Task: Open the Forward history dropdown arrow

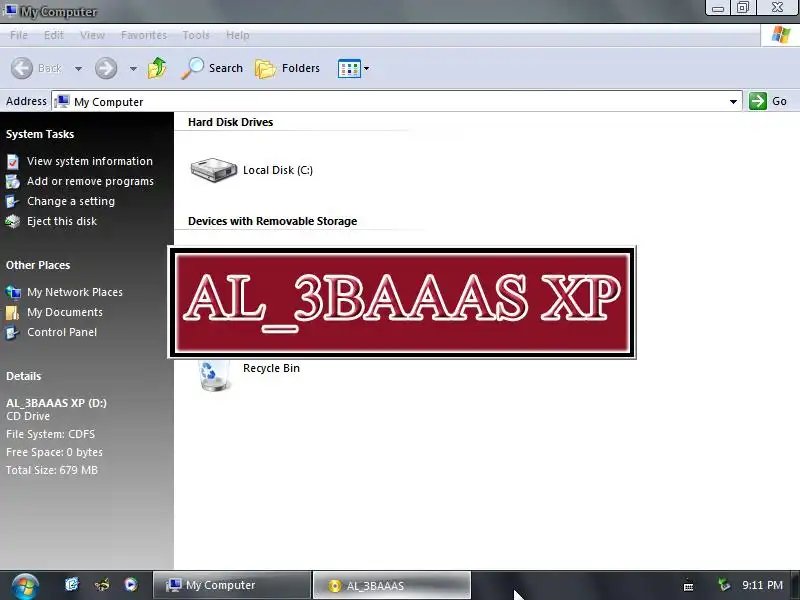Action: click(x=133, y=68)
